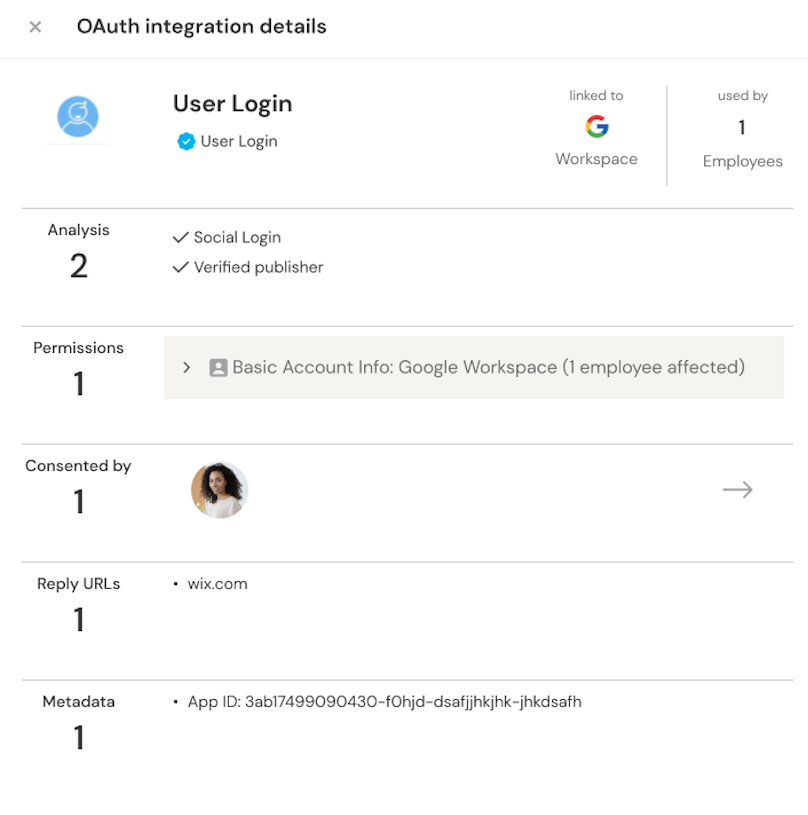Click the contact card icon in permissions row
This screenshot has width=808, height=815.
(218, 368)
